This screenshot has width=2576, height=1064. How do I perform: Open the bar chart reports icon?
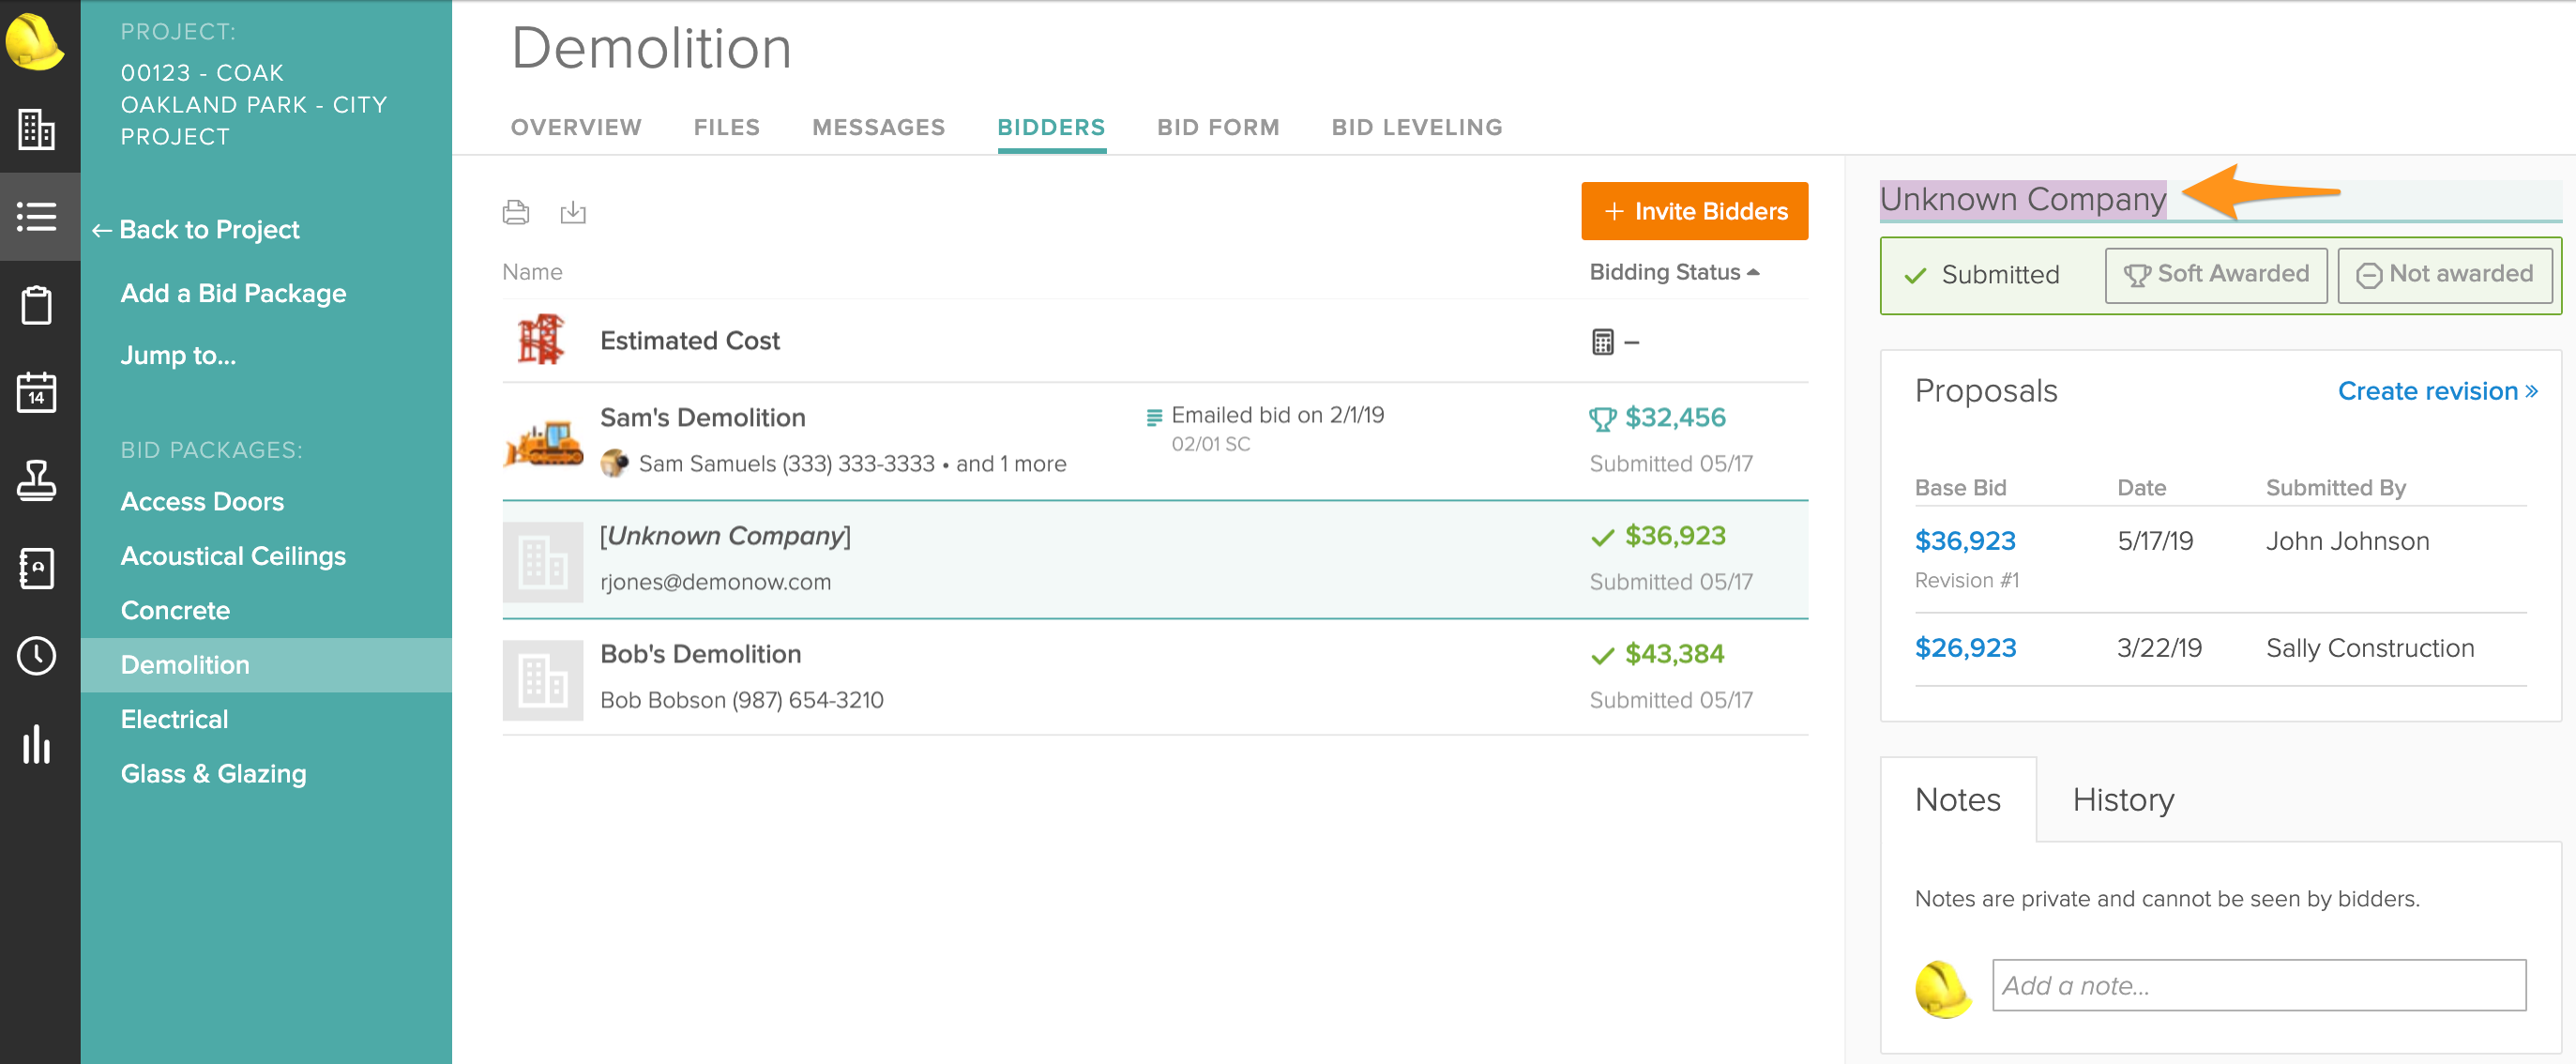[37, 744]
